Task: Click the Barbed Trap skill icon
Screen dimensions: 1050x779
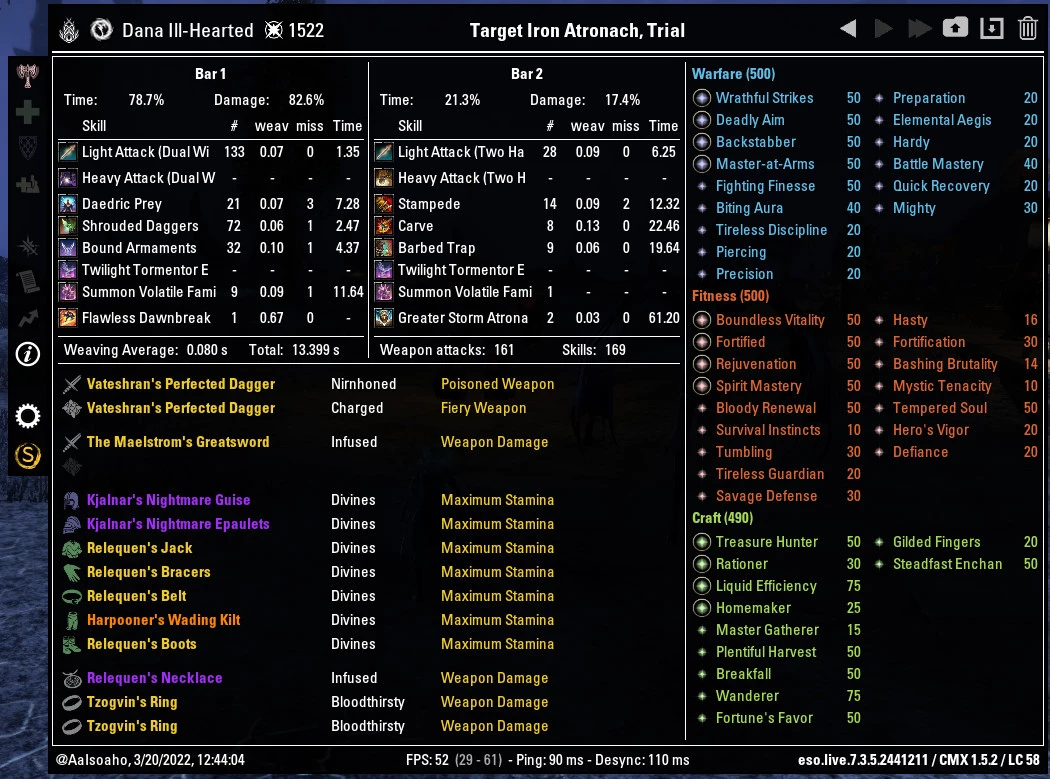Action: (x=384, y=248)
